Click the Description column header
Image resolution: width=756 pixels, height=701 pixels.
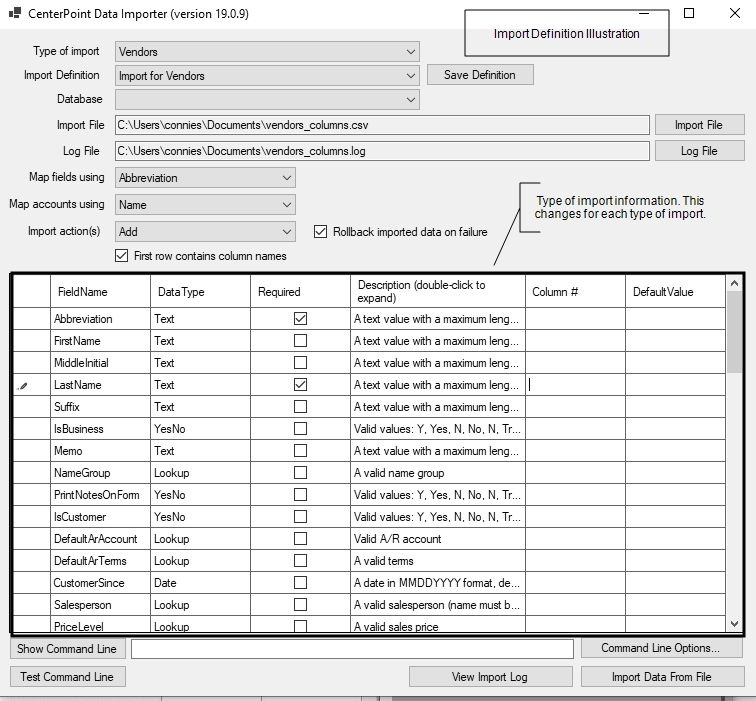(x=438, y=291)
